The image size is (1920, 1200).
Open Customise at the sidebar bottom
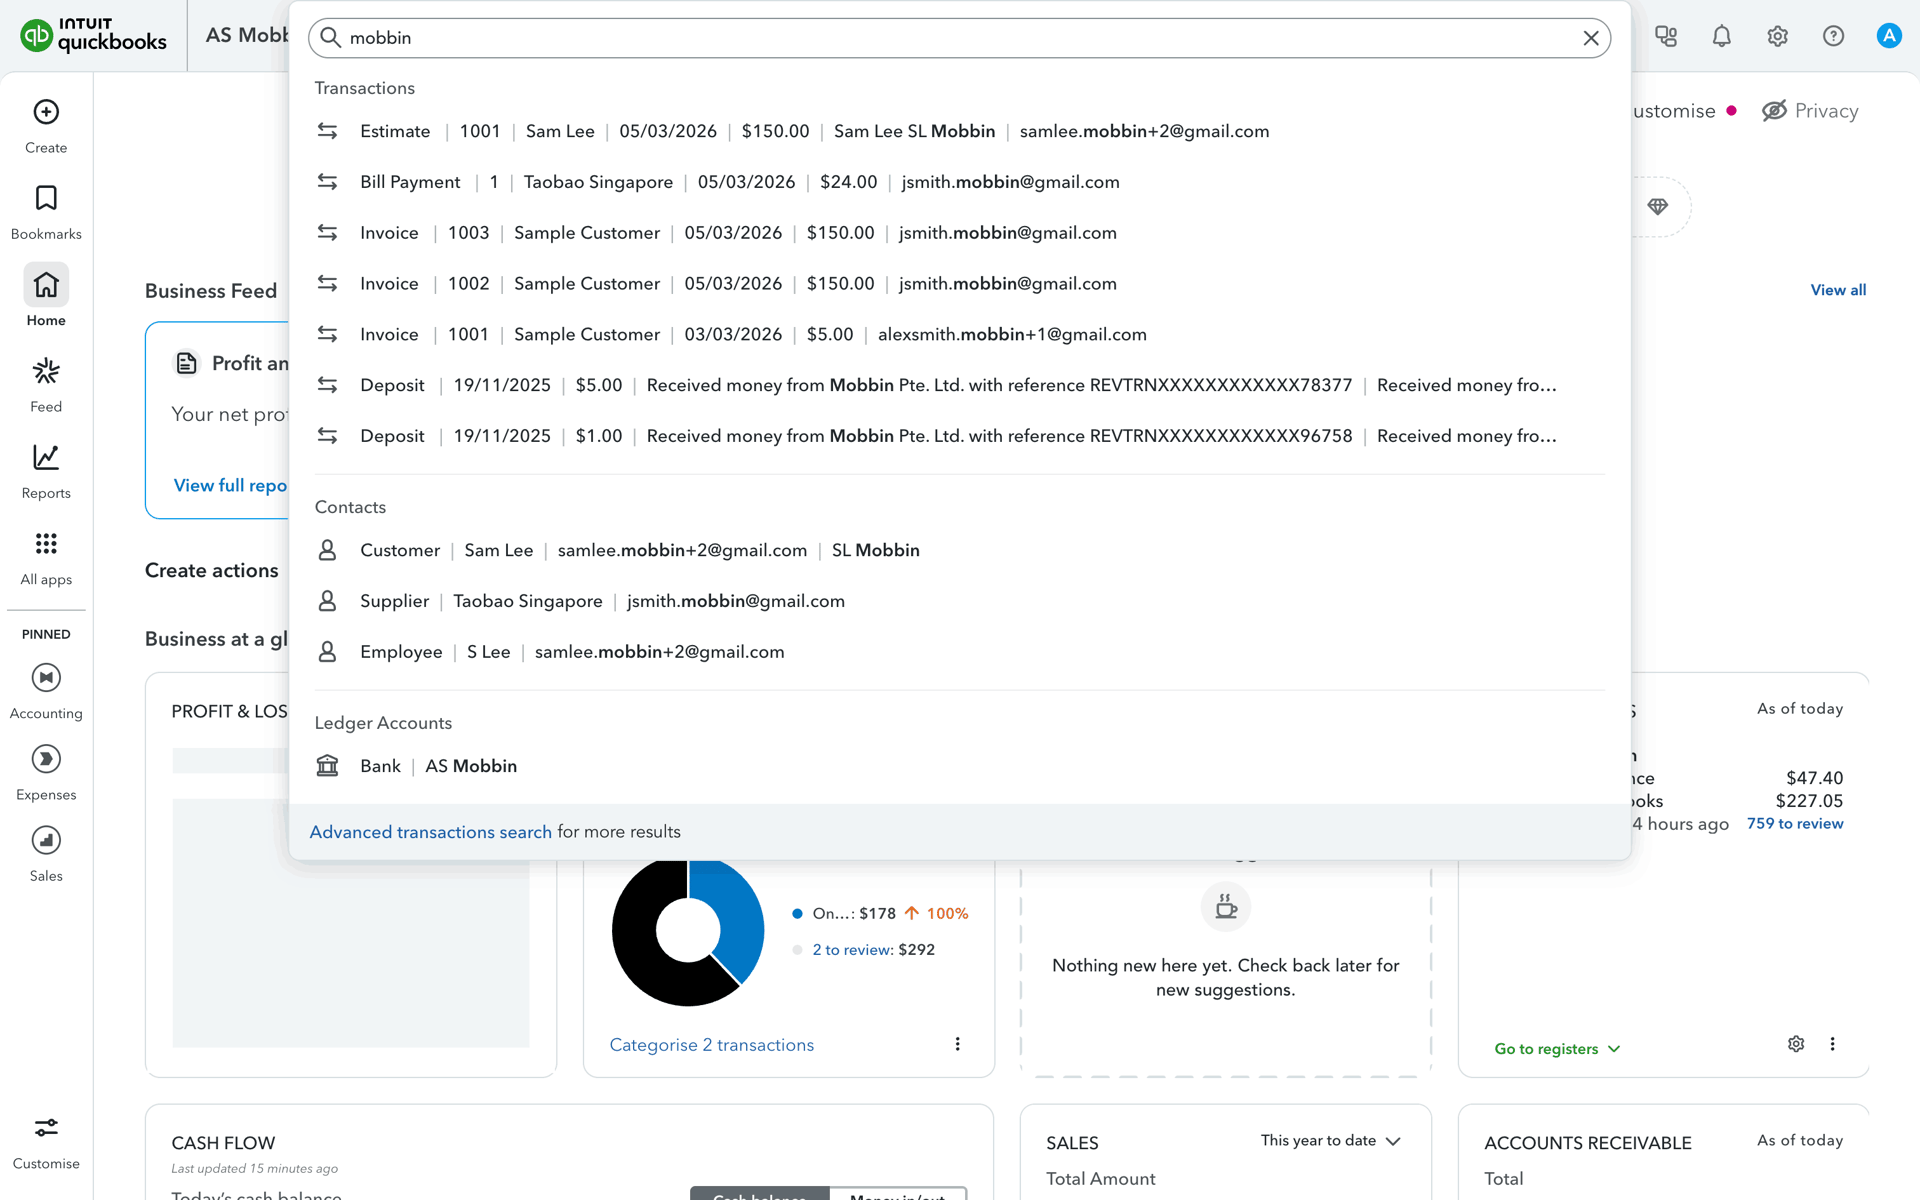(46, 1142)
